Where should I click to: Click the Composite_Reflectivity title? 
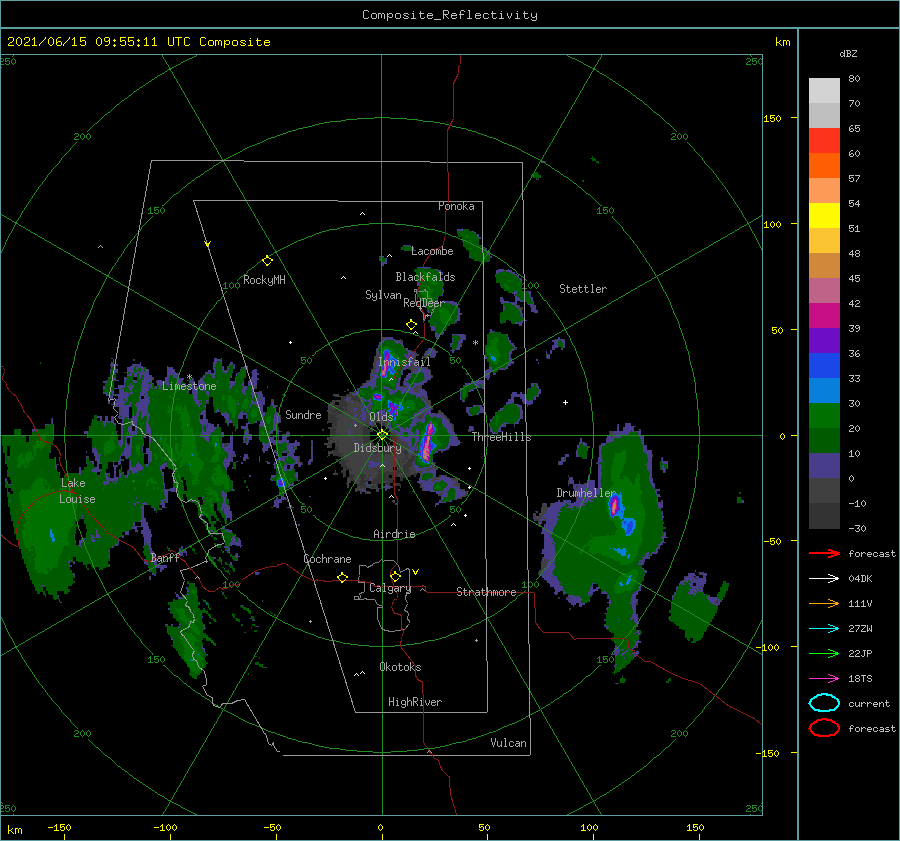[450, 15]
